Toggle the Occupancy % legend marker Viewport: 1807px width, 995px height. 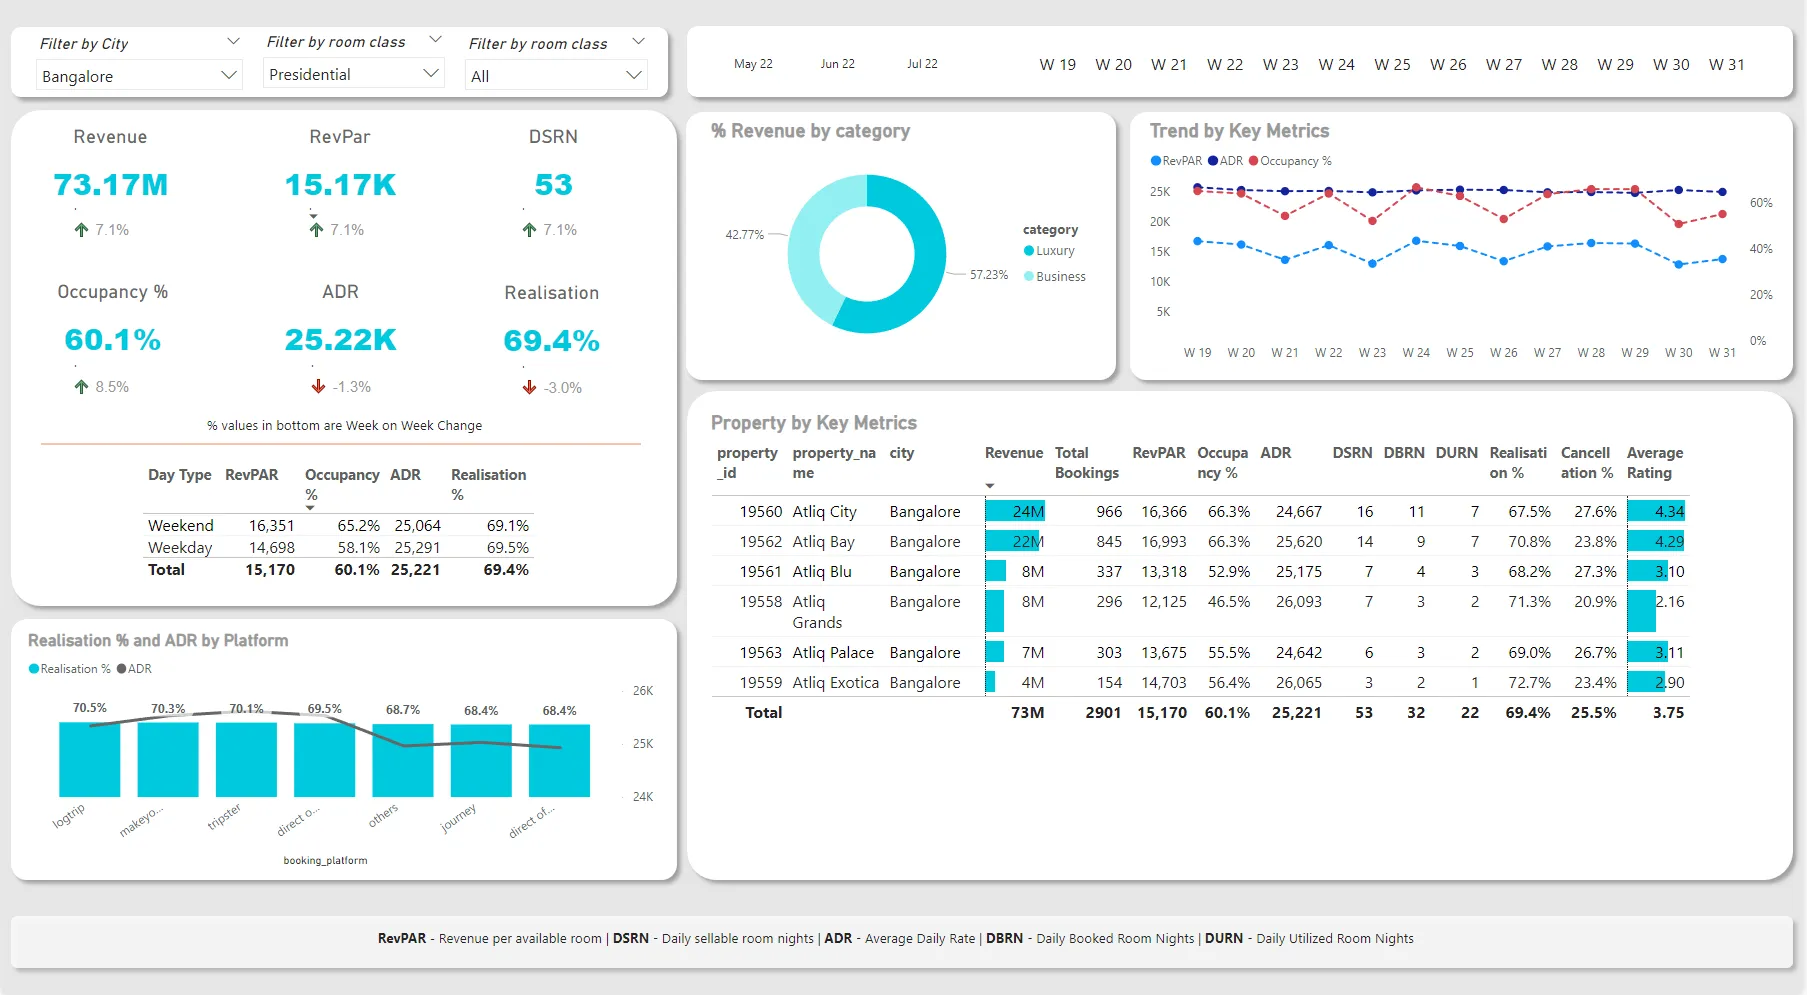click(1254, 161)
